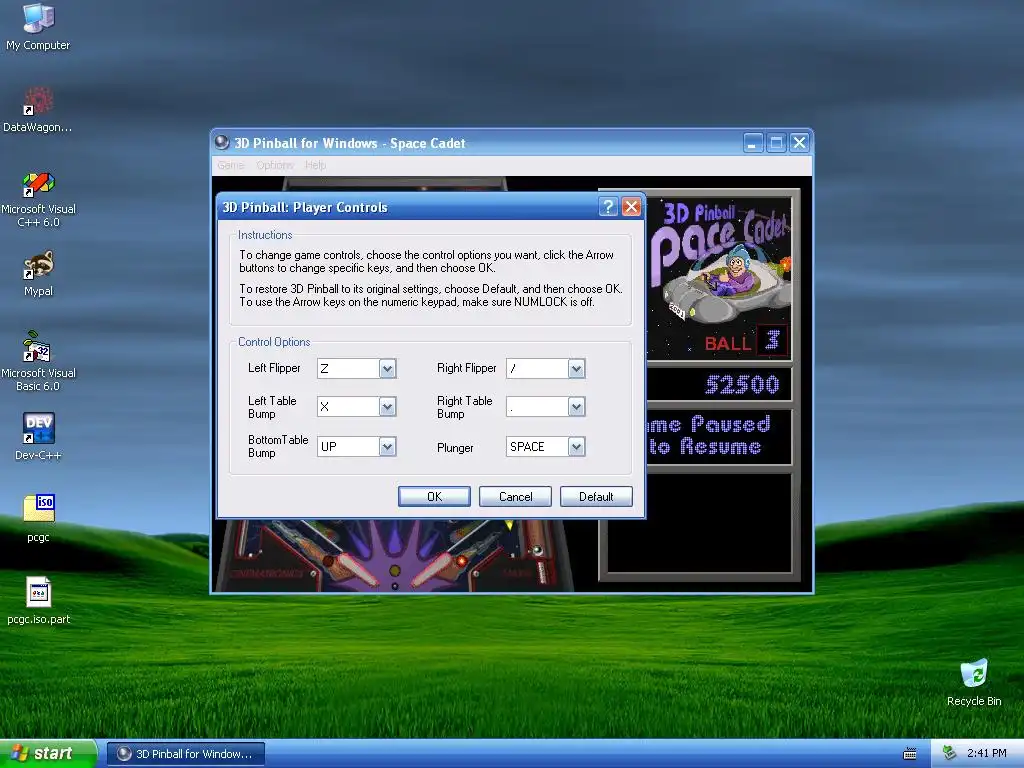The height and width of the screenshot is (768, 1024).
Task: Open the Left Flipper key dropdown
Action: tap(387, 368)
